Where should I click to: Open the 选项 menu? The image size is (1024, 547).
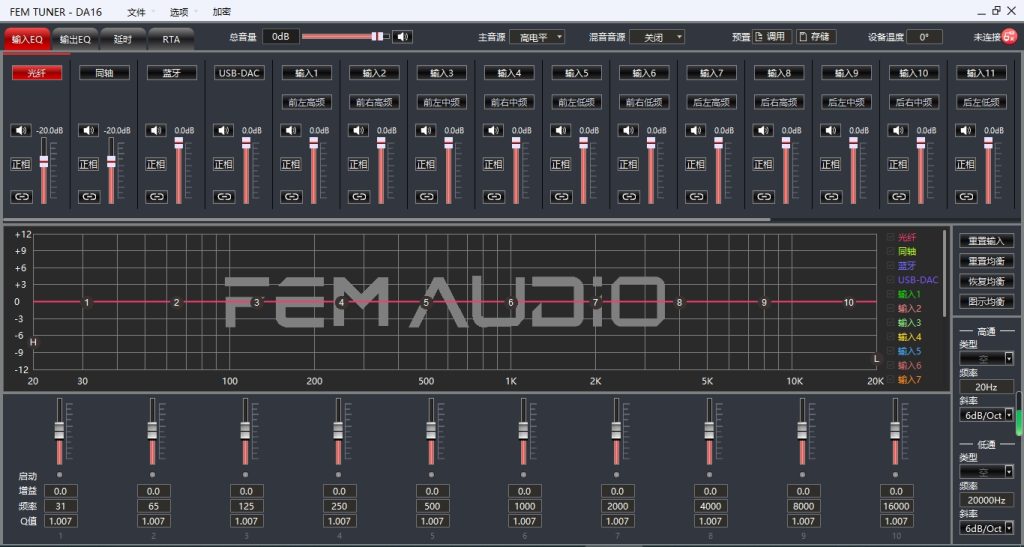pos(179,12)
